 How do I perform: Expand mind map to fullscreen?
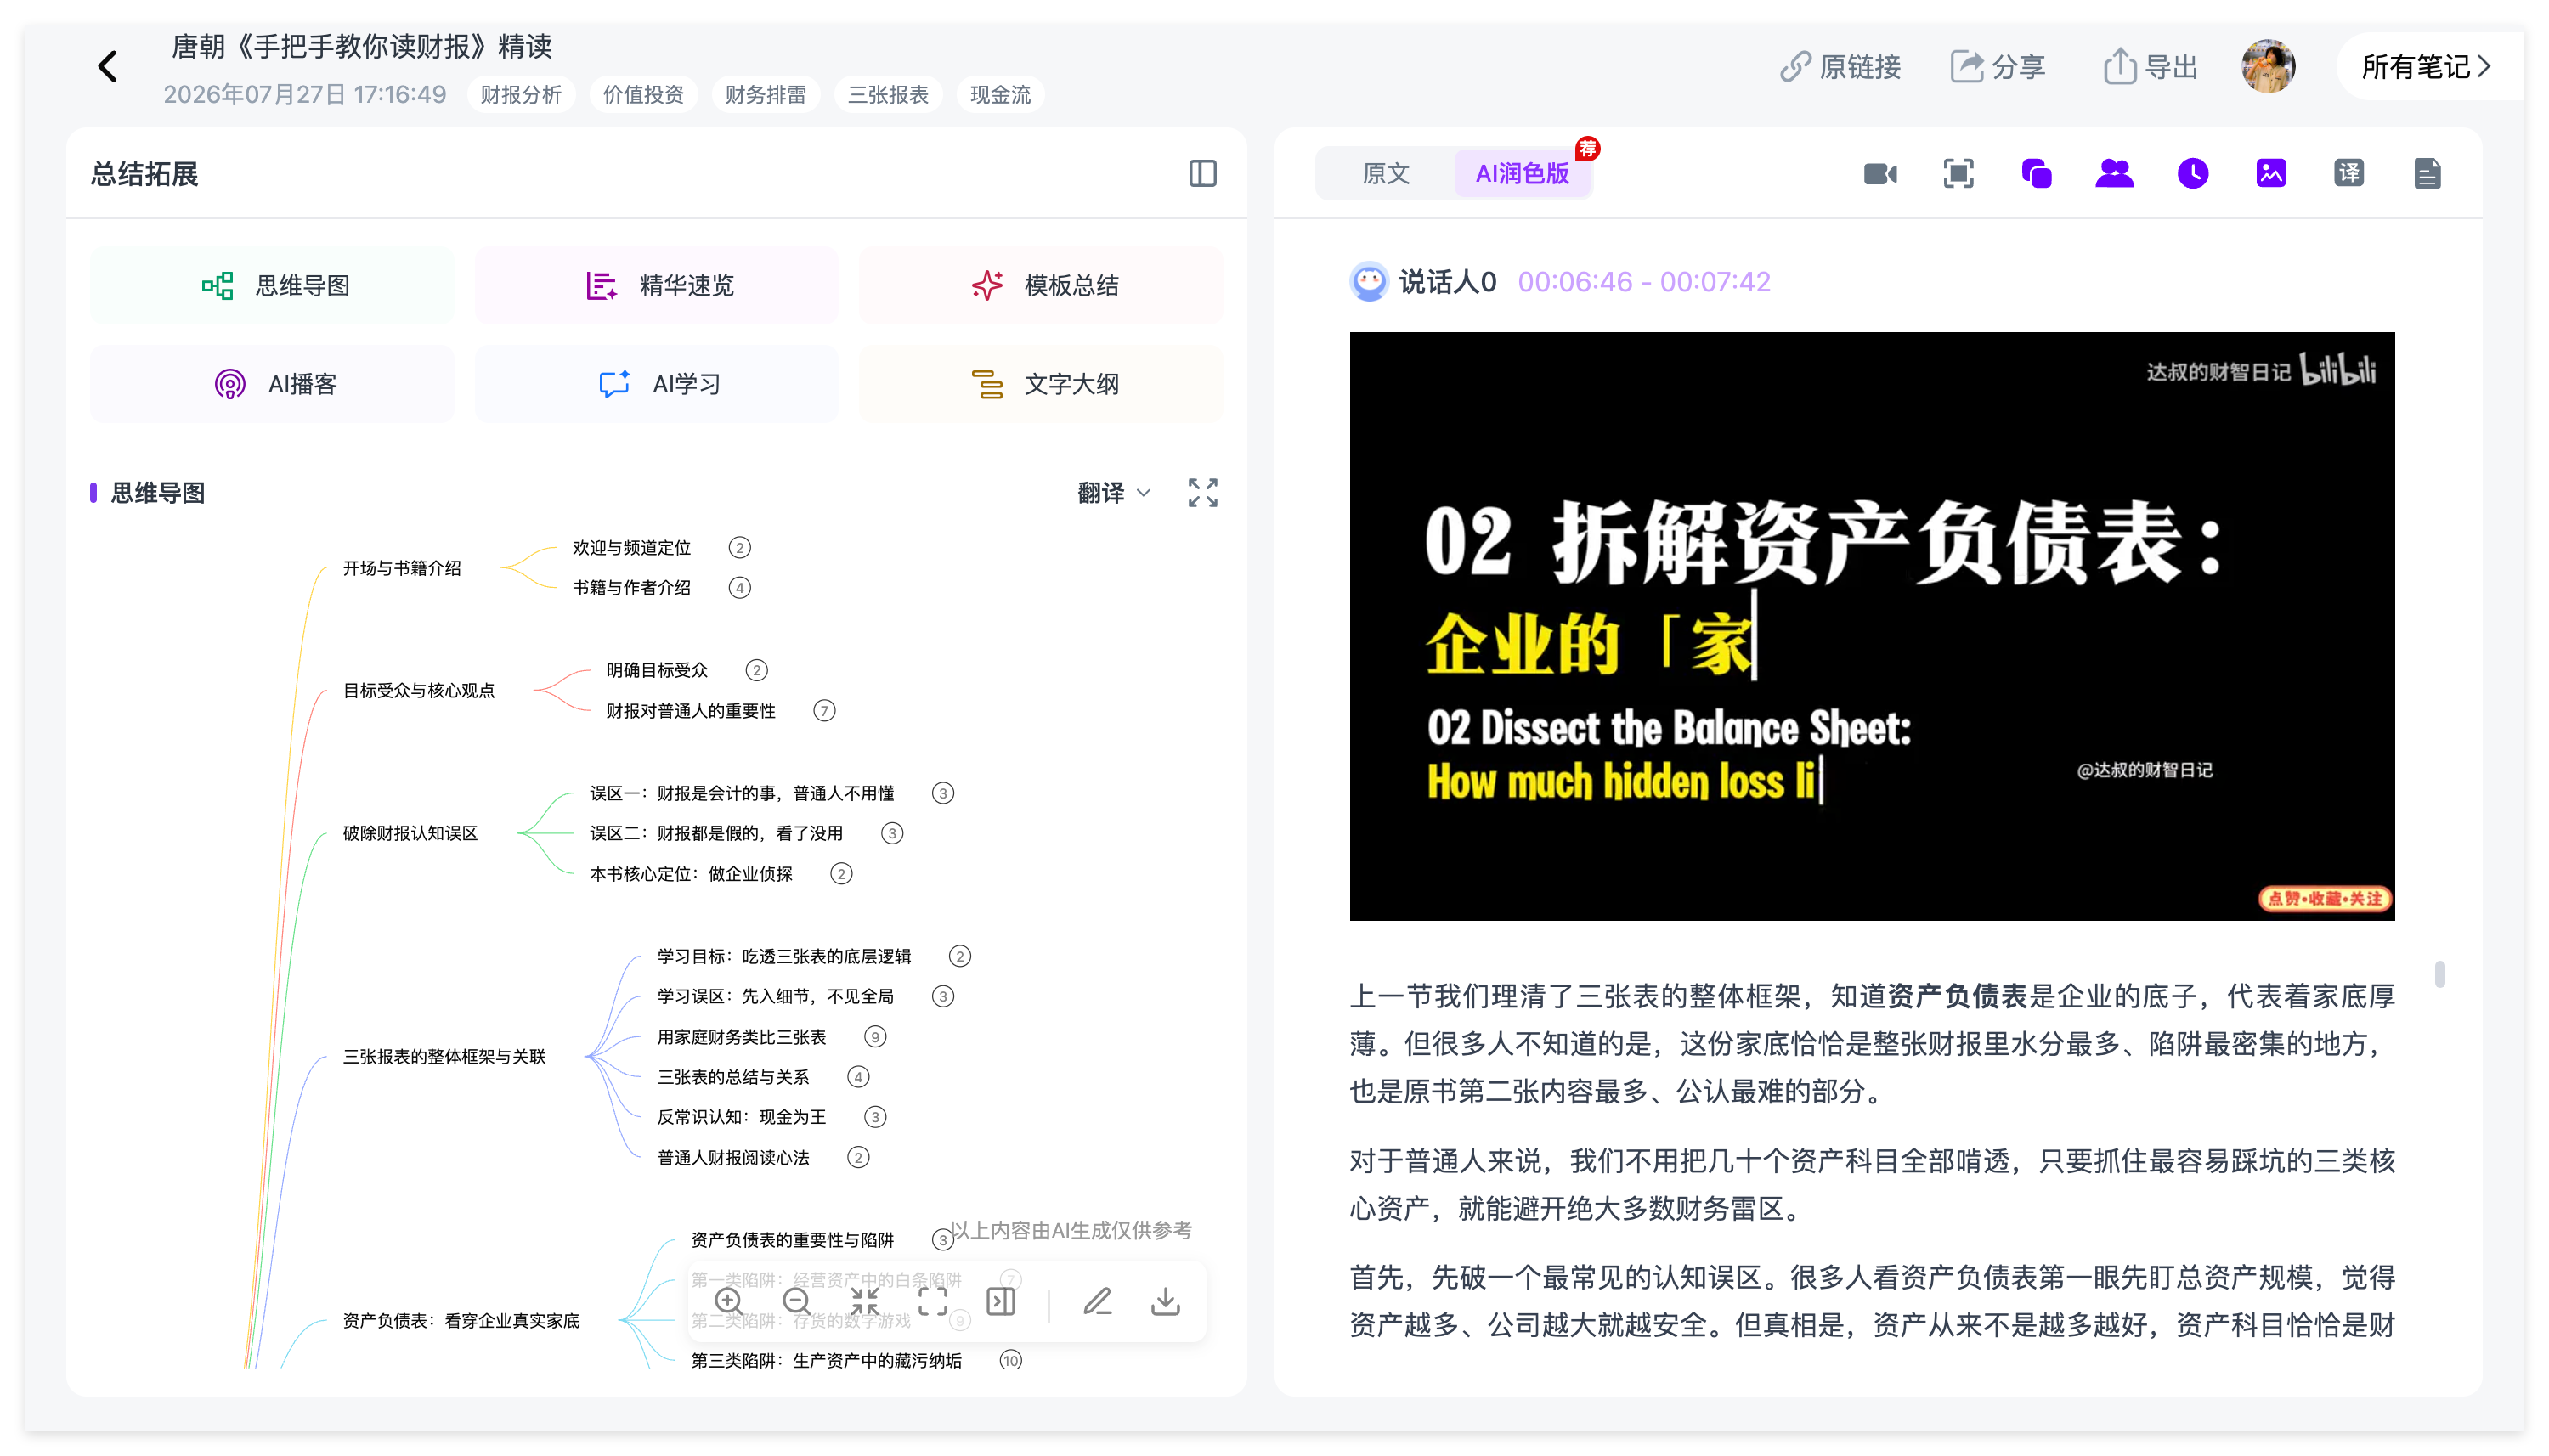coord(1202,493)
